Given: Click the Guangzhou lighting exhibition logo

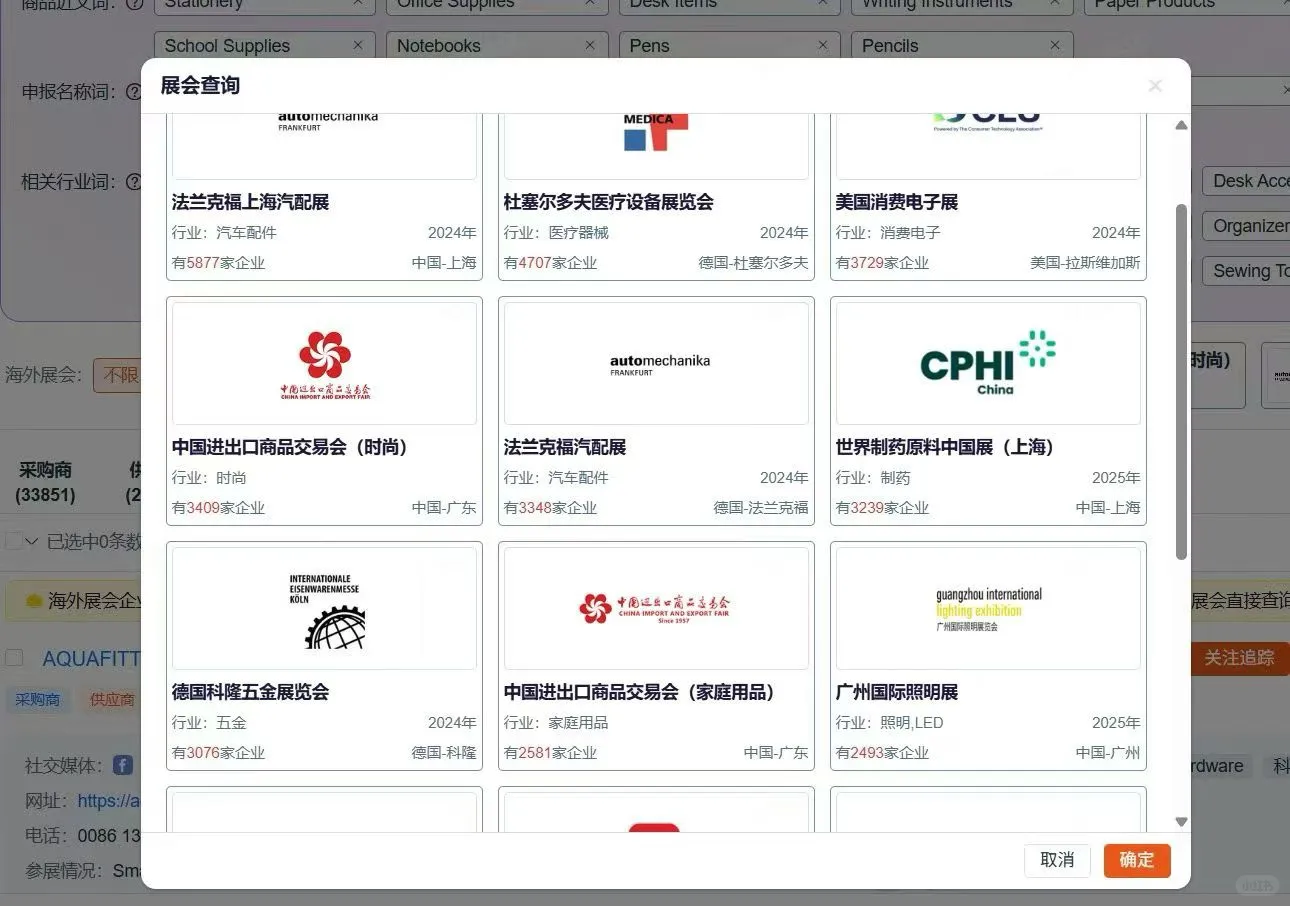Looking at the screenshot, I should tap(988, 607).
